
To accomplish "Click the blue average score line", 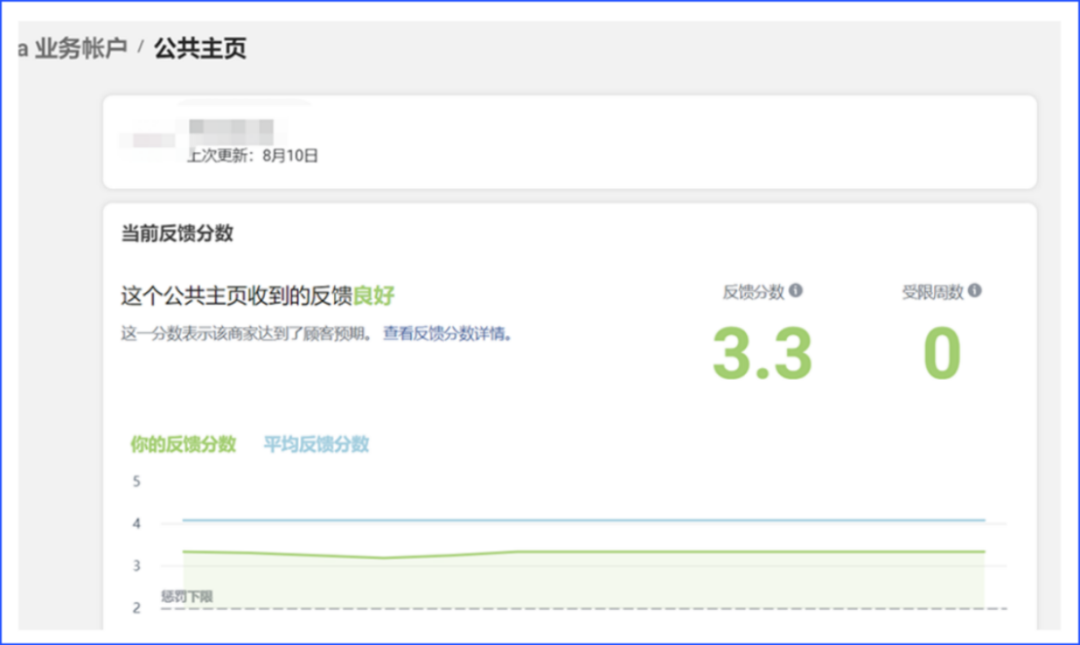I will [x=580, y=522].
